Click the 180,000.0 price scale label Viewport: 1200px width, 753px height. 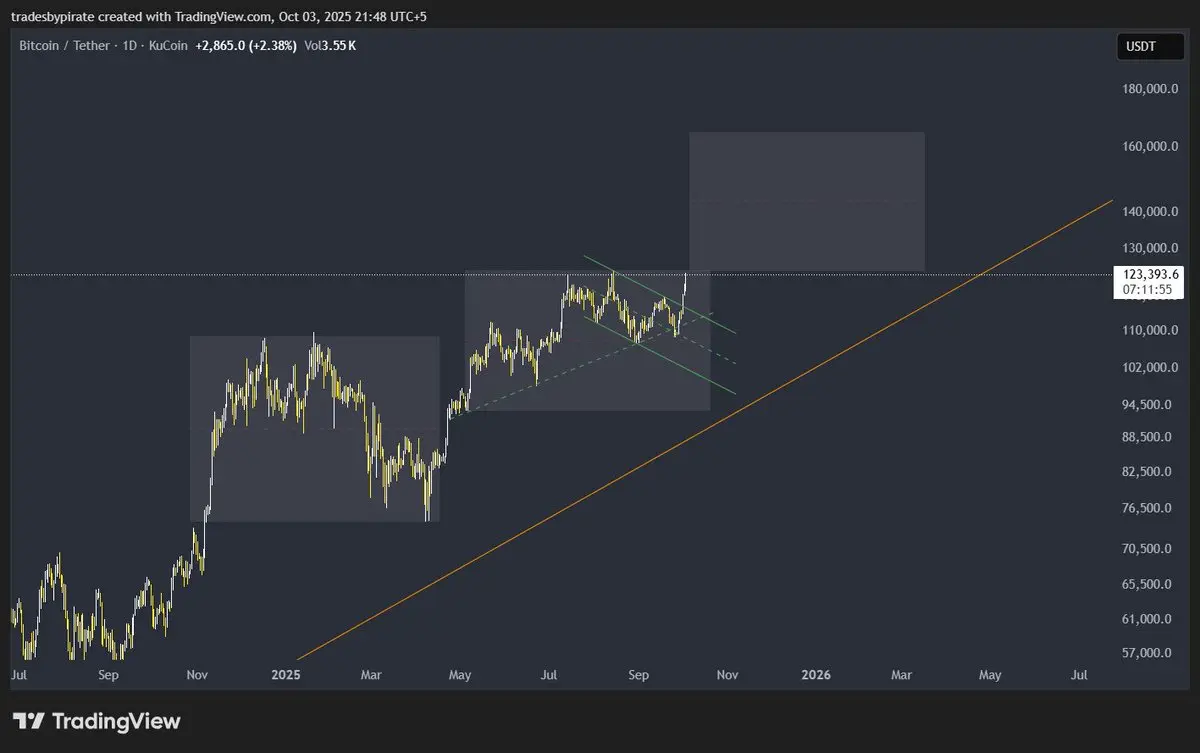1149,89
